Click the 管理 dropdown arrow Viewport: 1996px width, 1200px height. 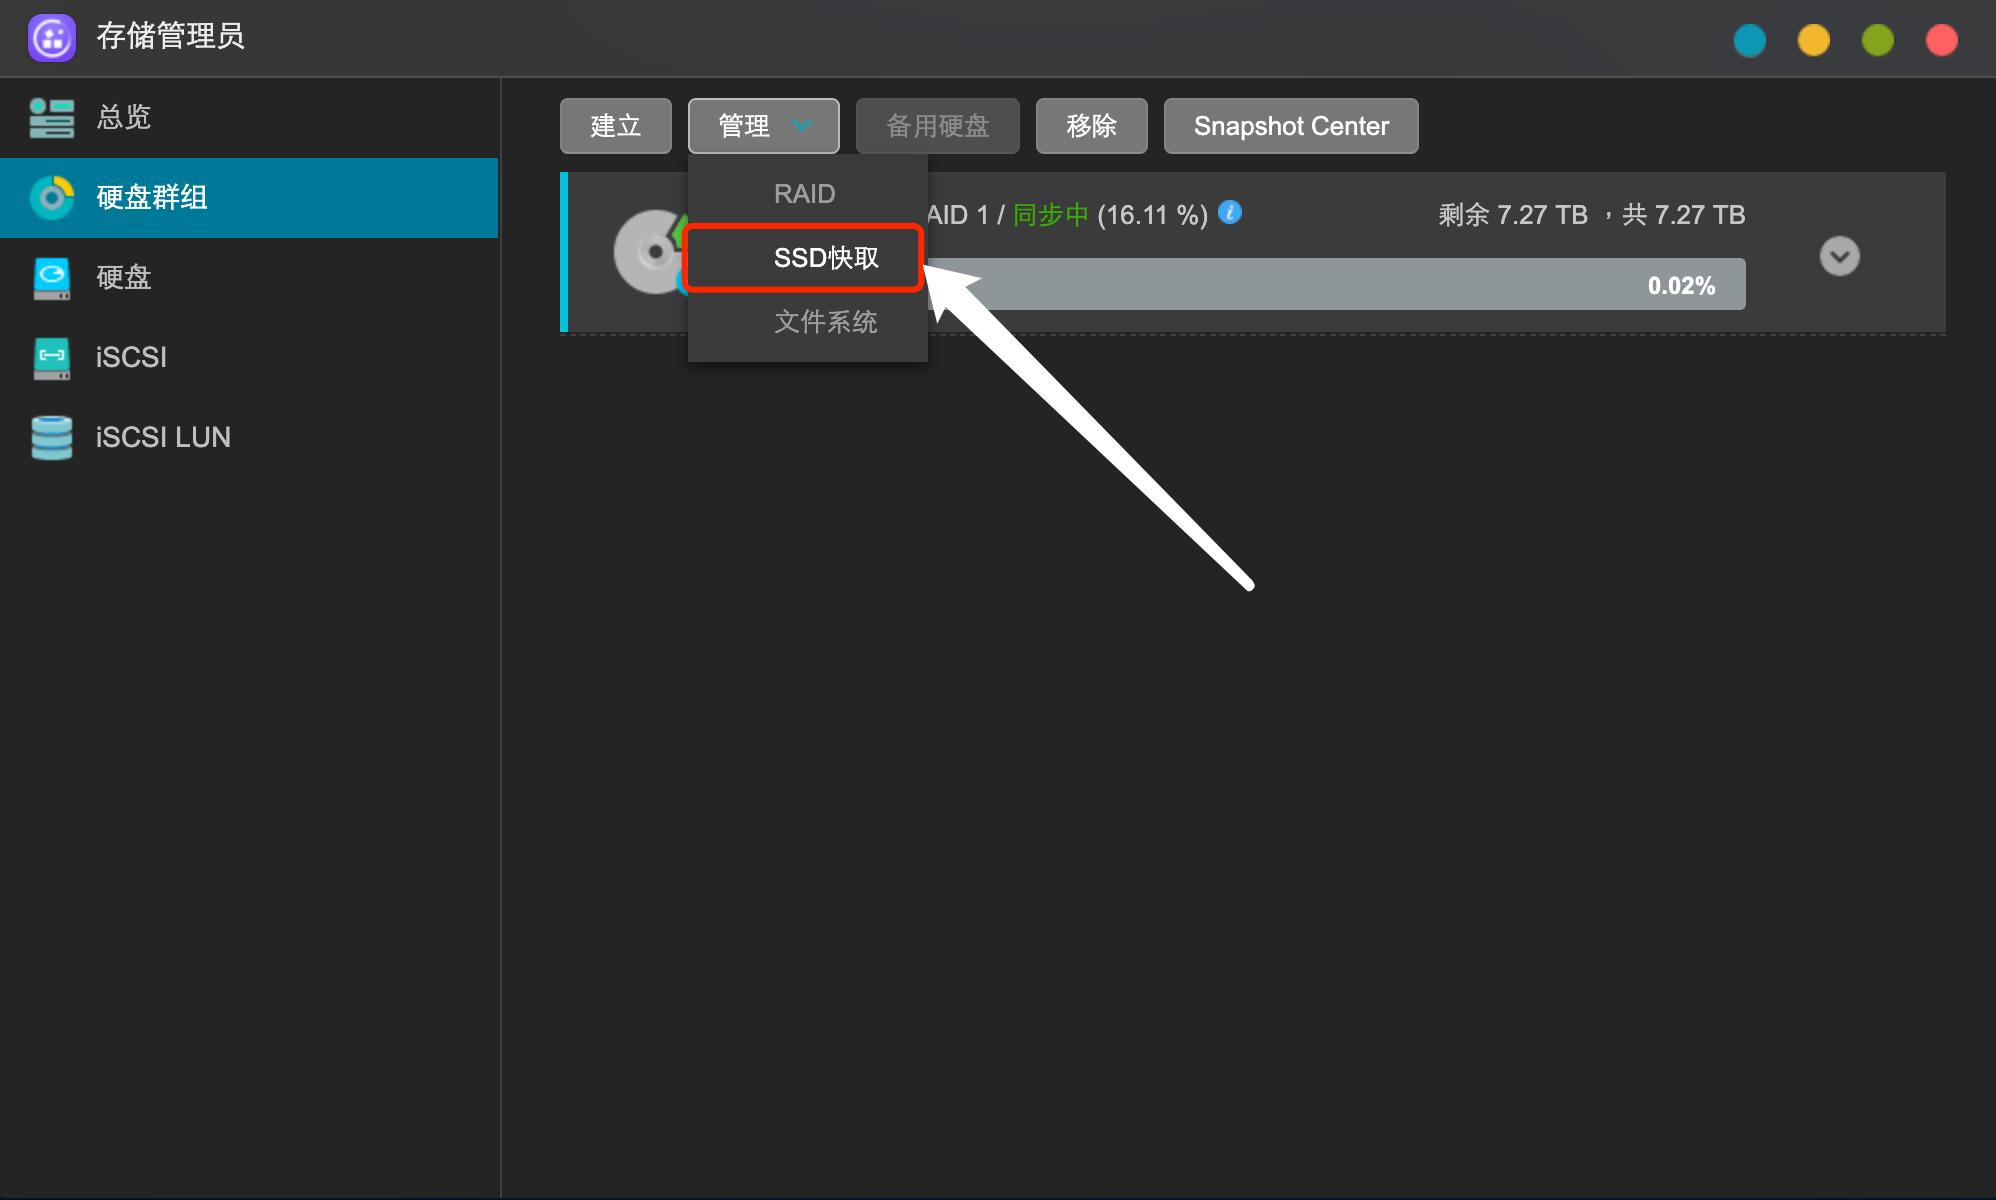pos(802,126)
